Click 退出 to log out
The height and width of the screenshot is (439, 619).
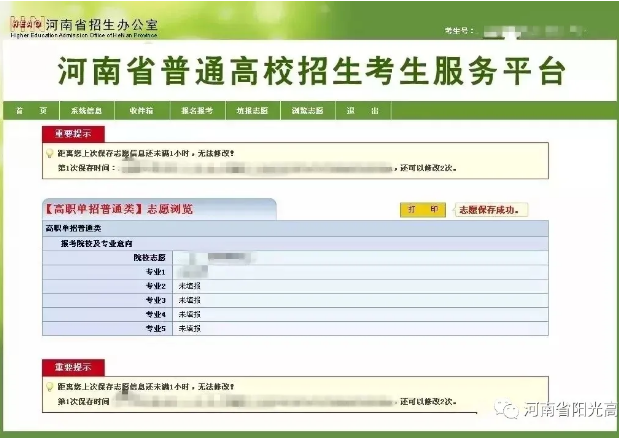363,111
